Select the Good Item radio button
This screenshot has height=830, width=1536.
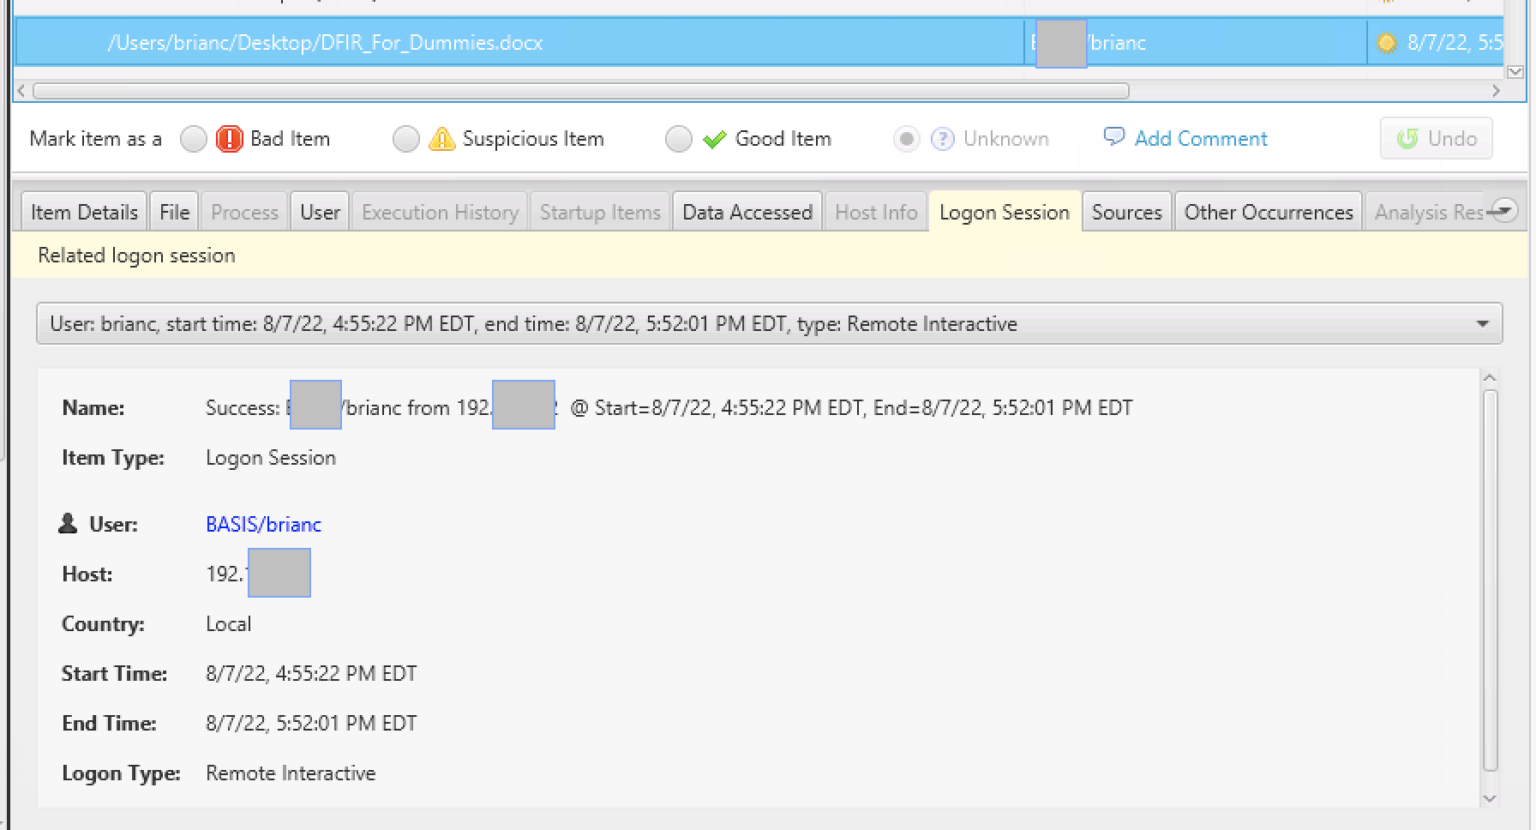(679, 139)
